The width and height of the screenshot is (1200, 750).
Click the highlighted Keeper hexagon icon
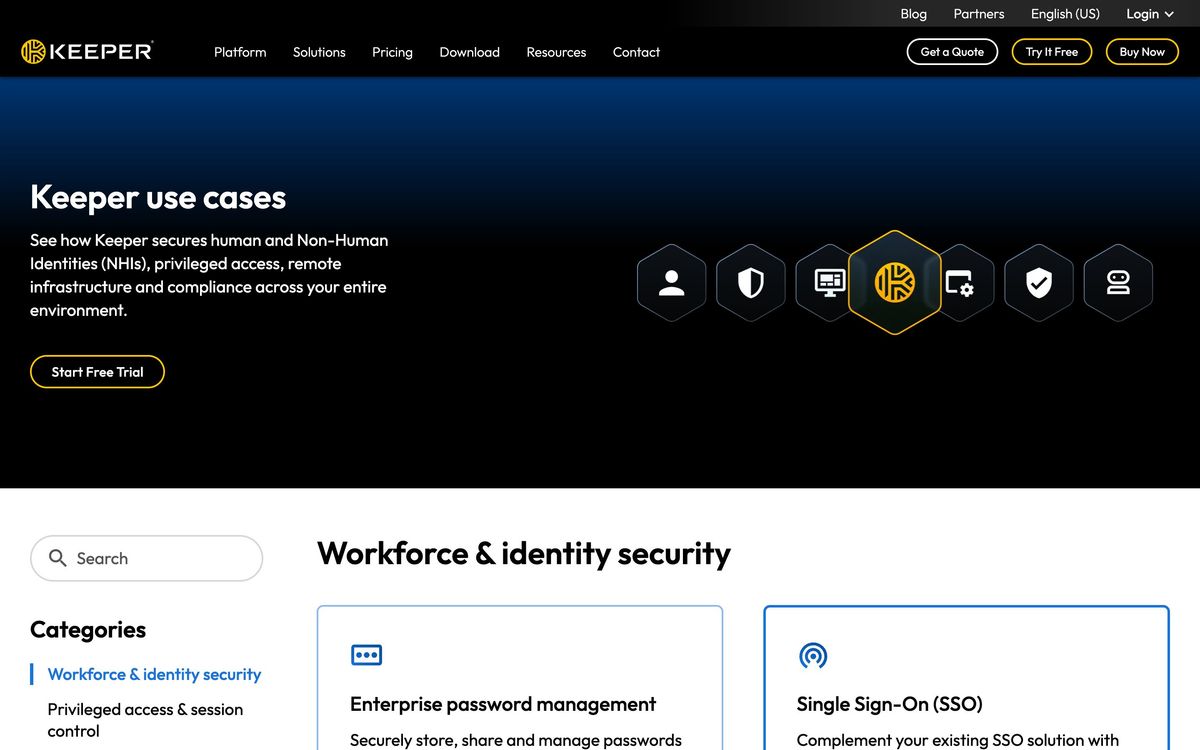[x=895, y=283]
